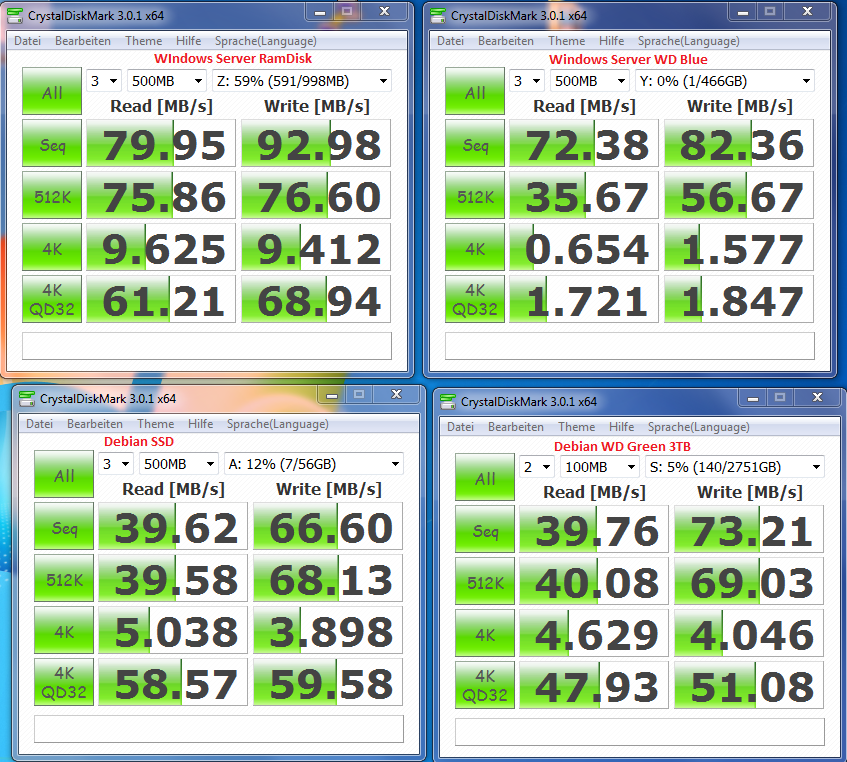Click comment text field in WD Blue window
847x762 pixels.
pyautogui.click(x=629, y=346)
